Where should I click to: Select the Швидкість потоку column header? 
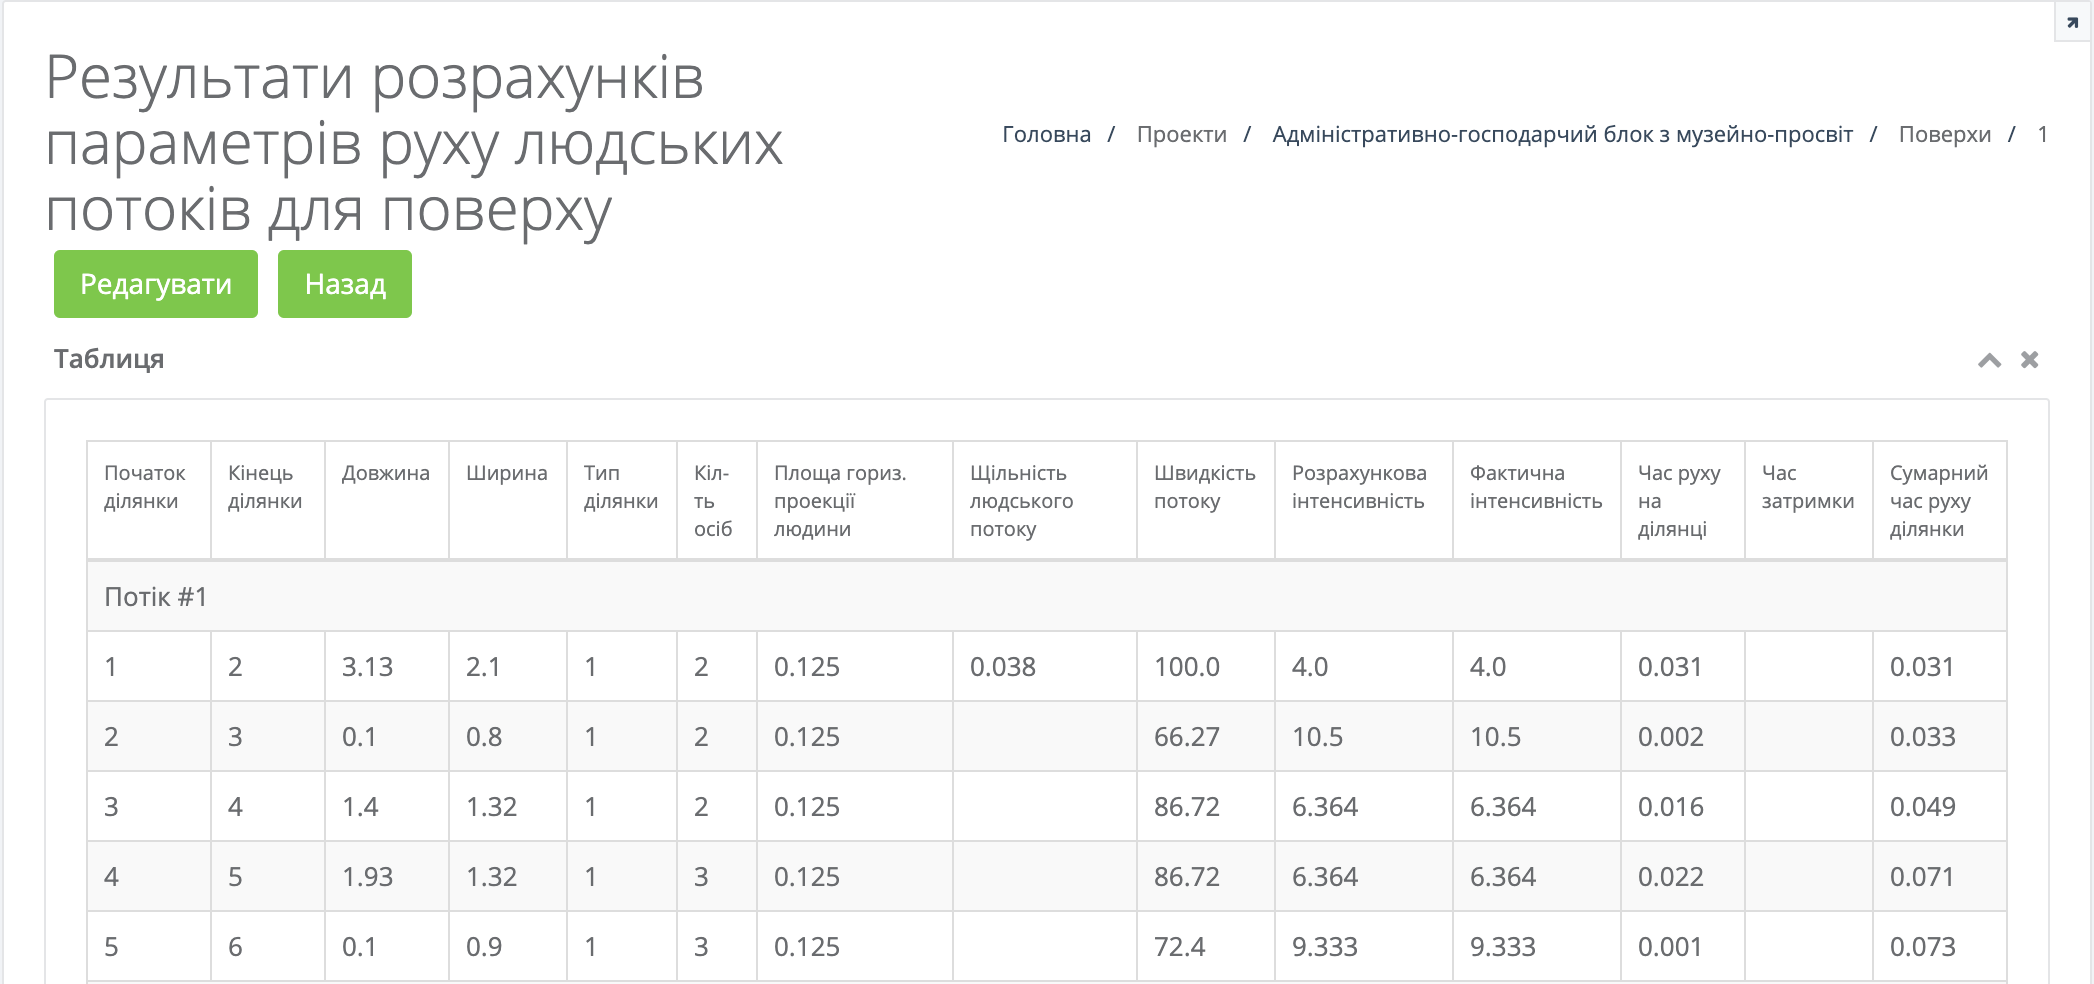1204,487
